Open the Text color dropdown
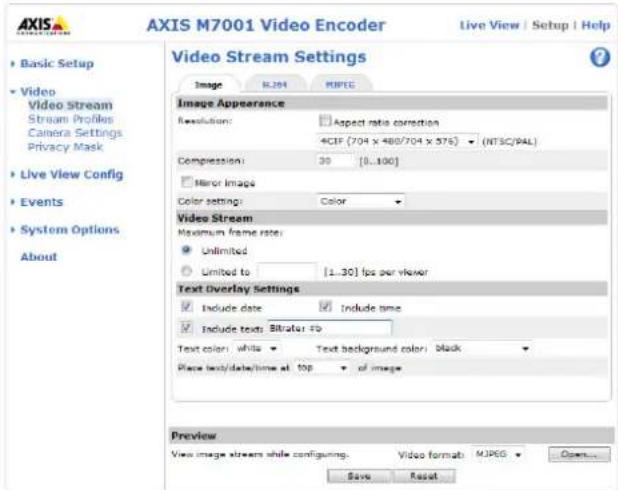The image size is (618, 490). tap(257, 348)
